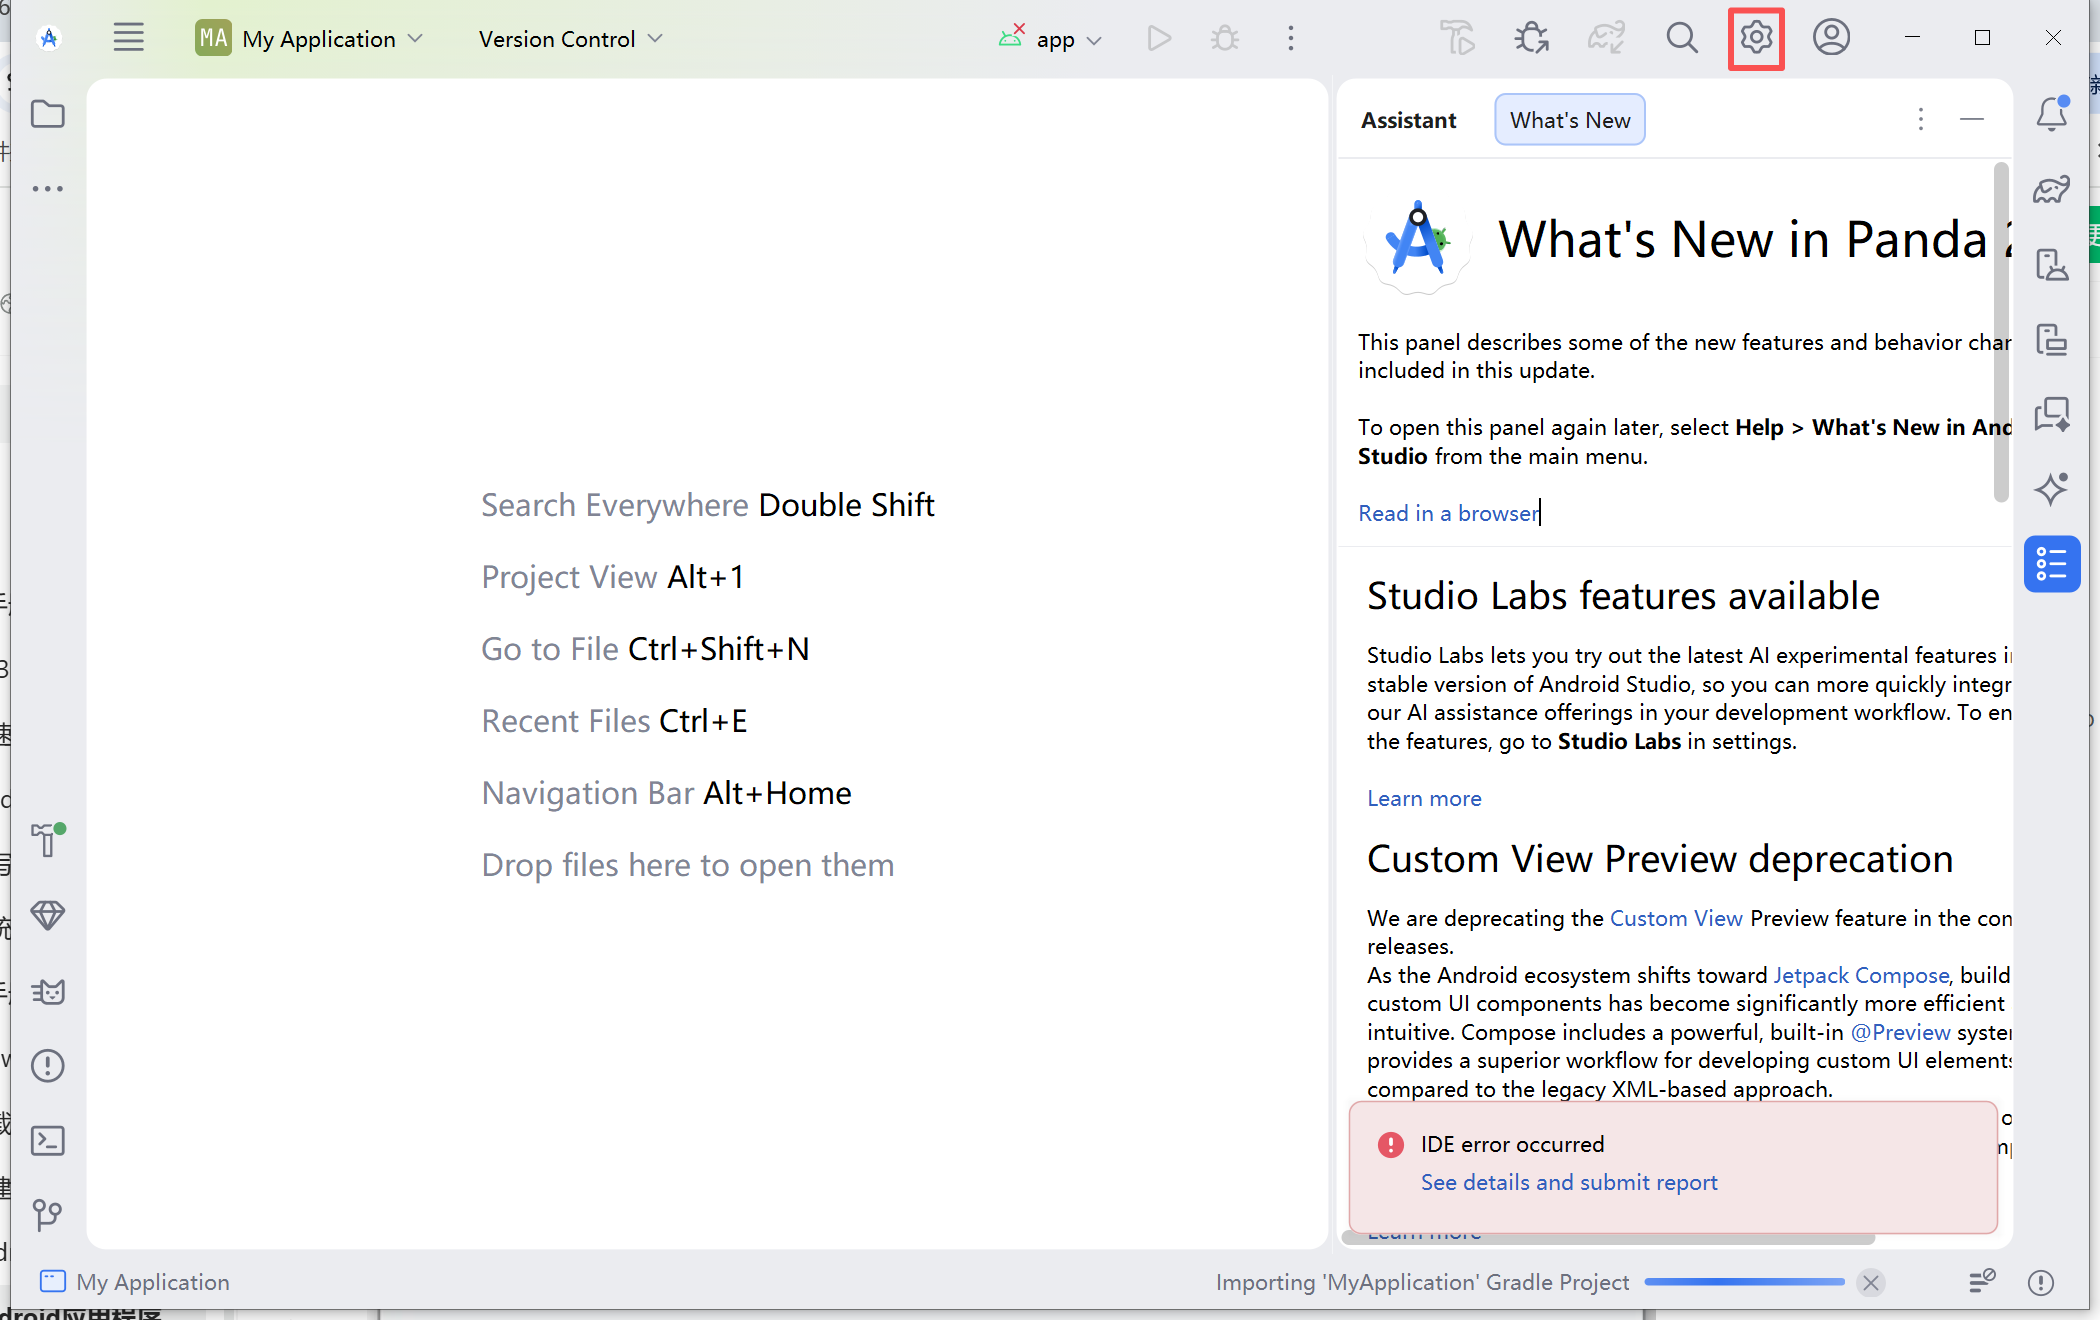Viewport: 2100px width, 1320px height.
Task: Click Sync Project with Gradle Files icon
Action: [x=1606, y=38]
